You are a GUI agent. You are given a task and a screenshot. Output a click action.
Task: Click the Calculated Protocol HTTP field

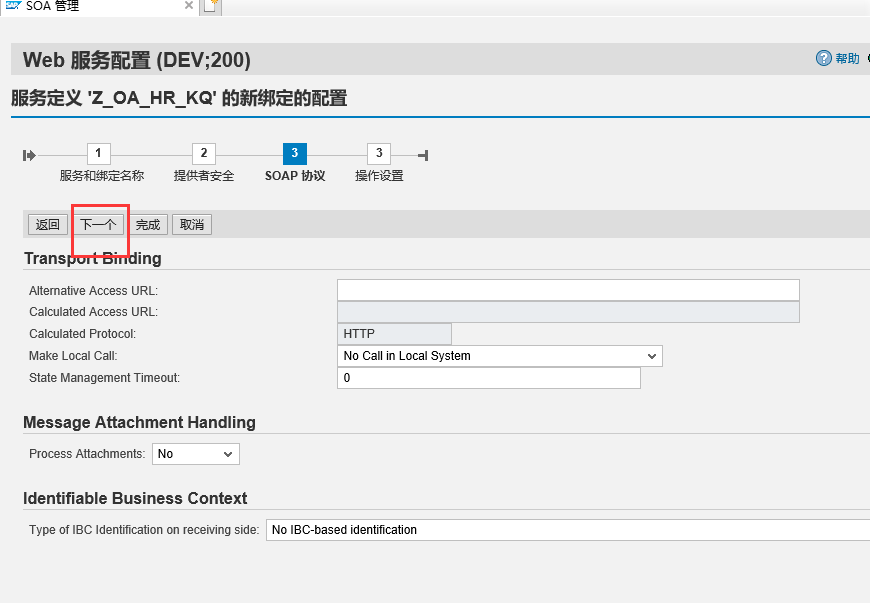394,334
